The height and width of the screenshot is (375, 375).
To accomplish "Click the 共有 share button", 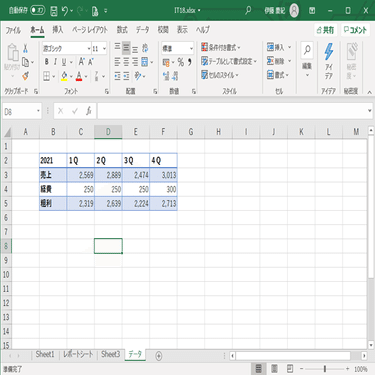I will click(325, 30).
